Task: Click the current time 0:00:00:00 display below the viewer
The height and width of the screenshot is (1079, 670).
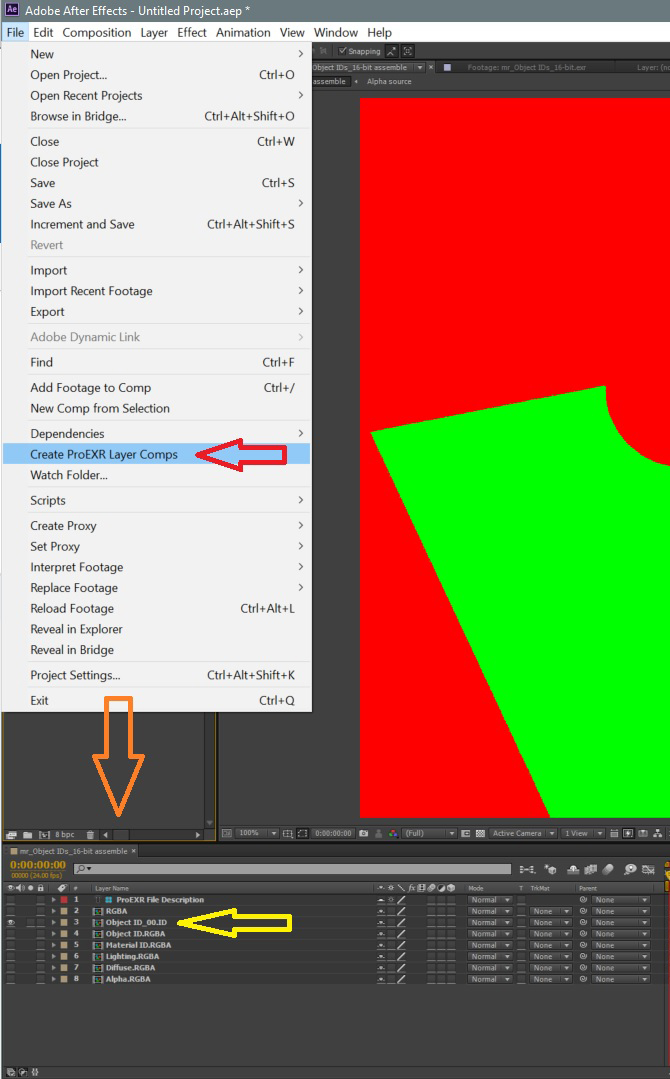Action: point(333,833)
